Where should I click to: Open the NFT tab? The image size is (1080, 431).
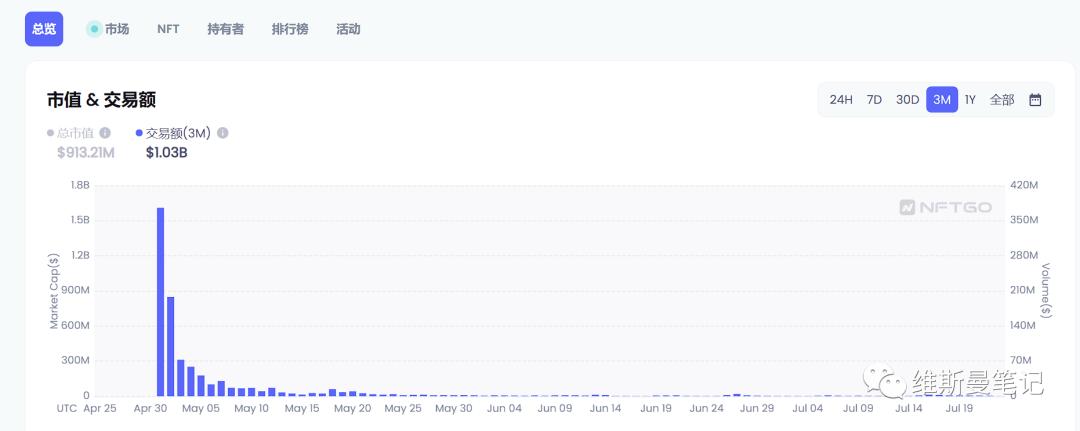[168, 30]
